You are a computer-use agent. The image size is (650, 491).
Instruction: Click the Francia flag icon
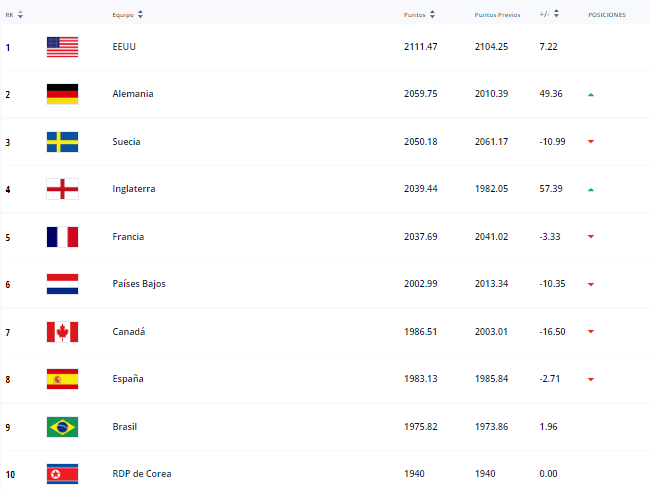62,237
